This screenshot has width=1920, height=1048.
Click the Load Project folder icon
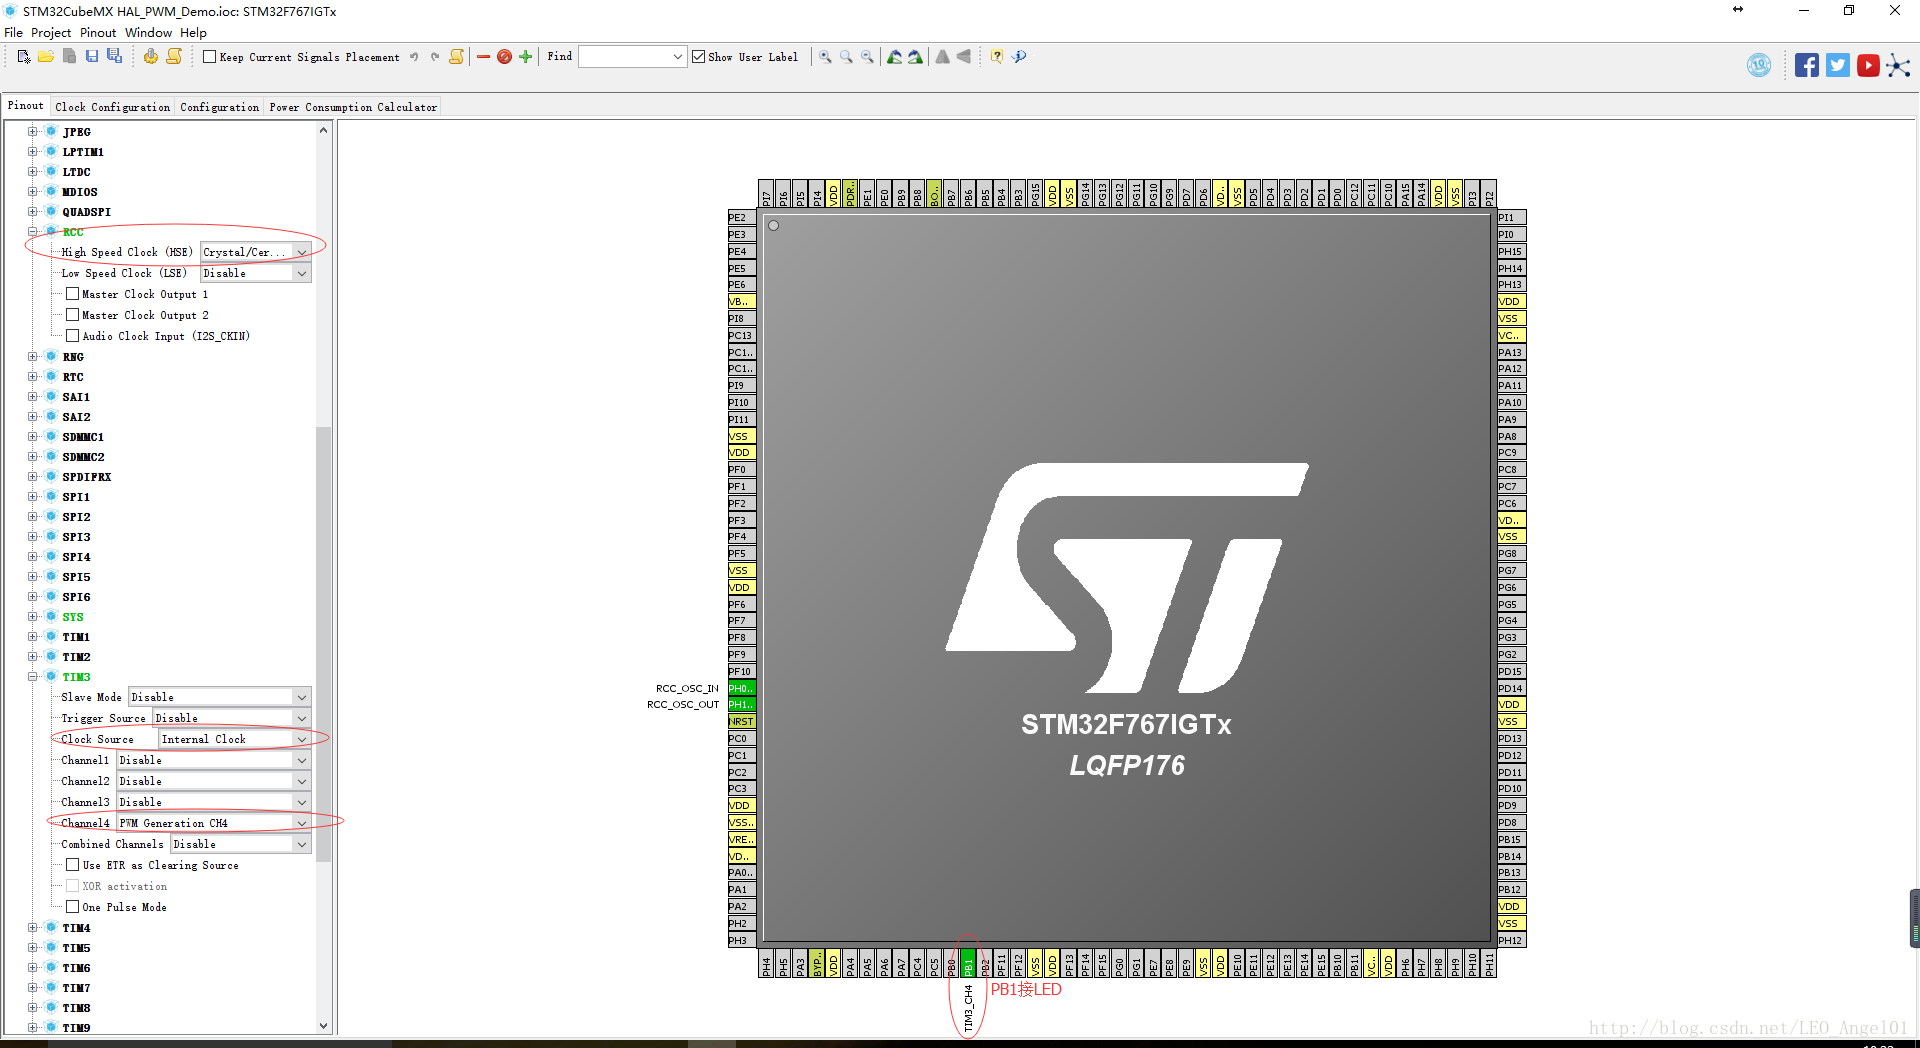[46, 57]
